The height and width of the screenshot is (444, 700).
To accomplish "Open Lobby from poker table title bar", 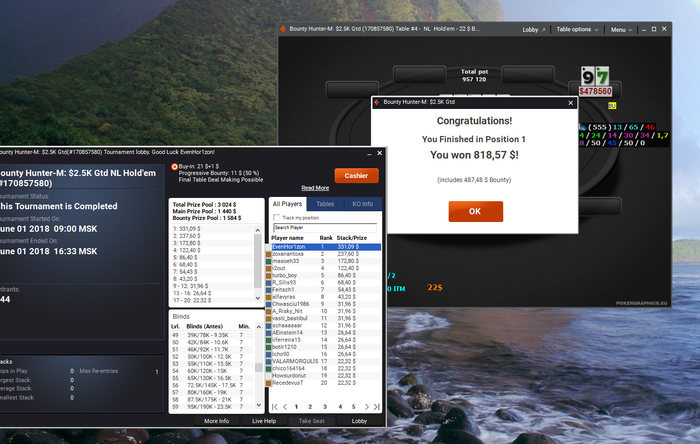I will (533, 29).
